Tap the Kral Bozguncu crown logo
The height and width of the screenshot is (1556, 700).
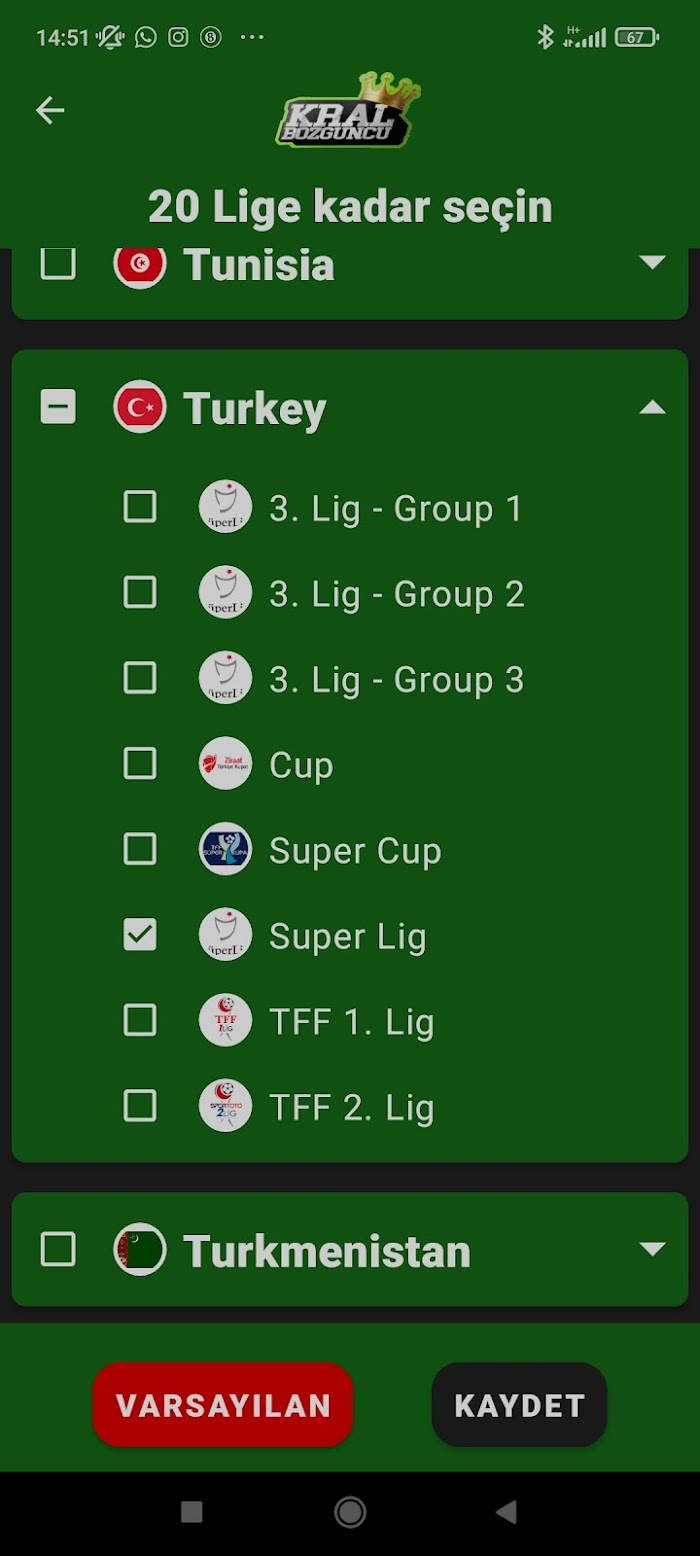348,110
